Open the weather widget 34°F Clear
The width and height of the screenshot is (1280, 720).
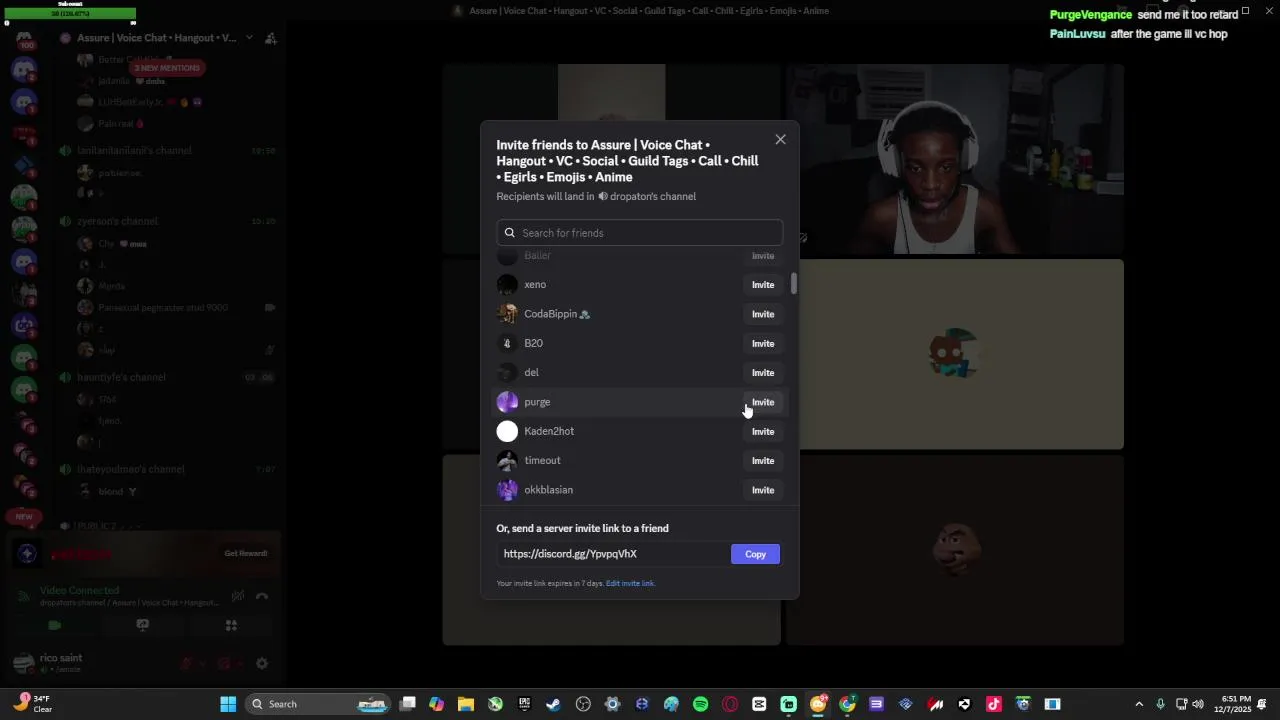pyautogui.click(x=32, y=704)
